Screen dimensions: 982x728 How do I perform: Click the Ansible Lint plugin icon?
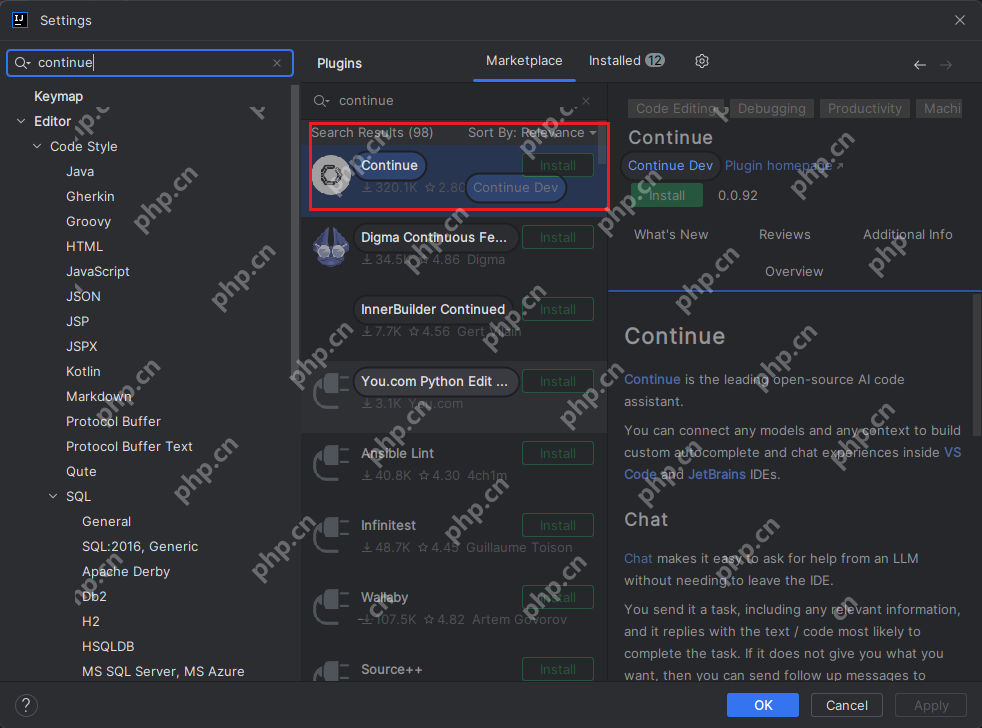click(x=331, y=463)
